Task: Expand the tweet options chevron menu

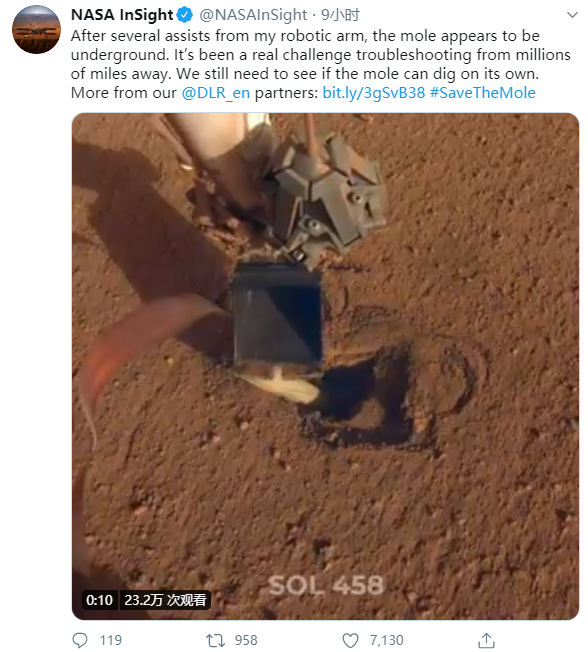Action: 573,15
